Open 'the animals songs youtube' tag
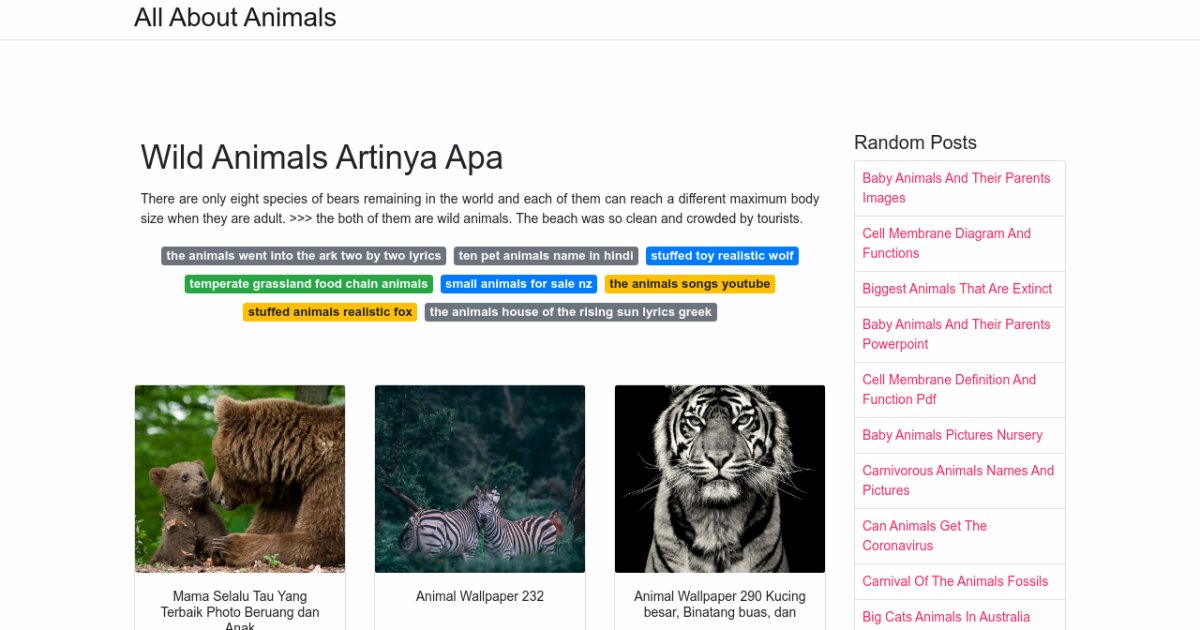 [x=689, y=284]
